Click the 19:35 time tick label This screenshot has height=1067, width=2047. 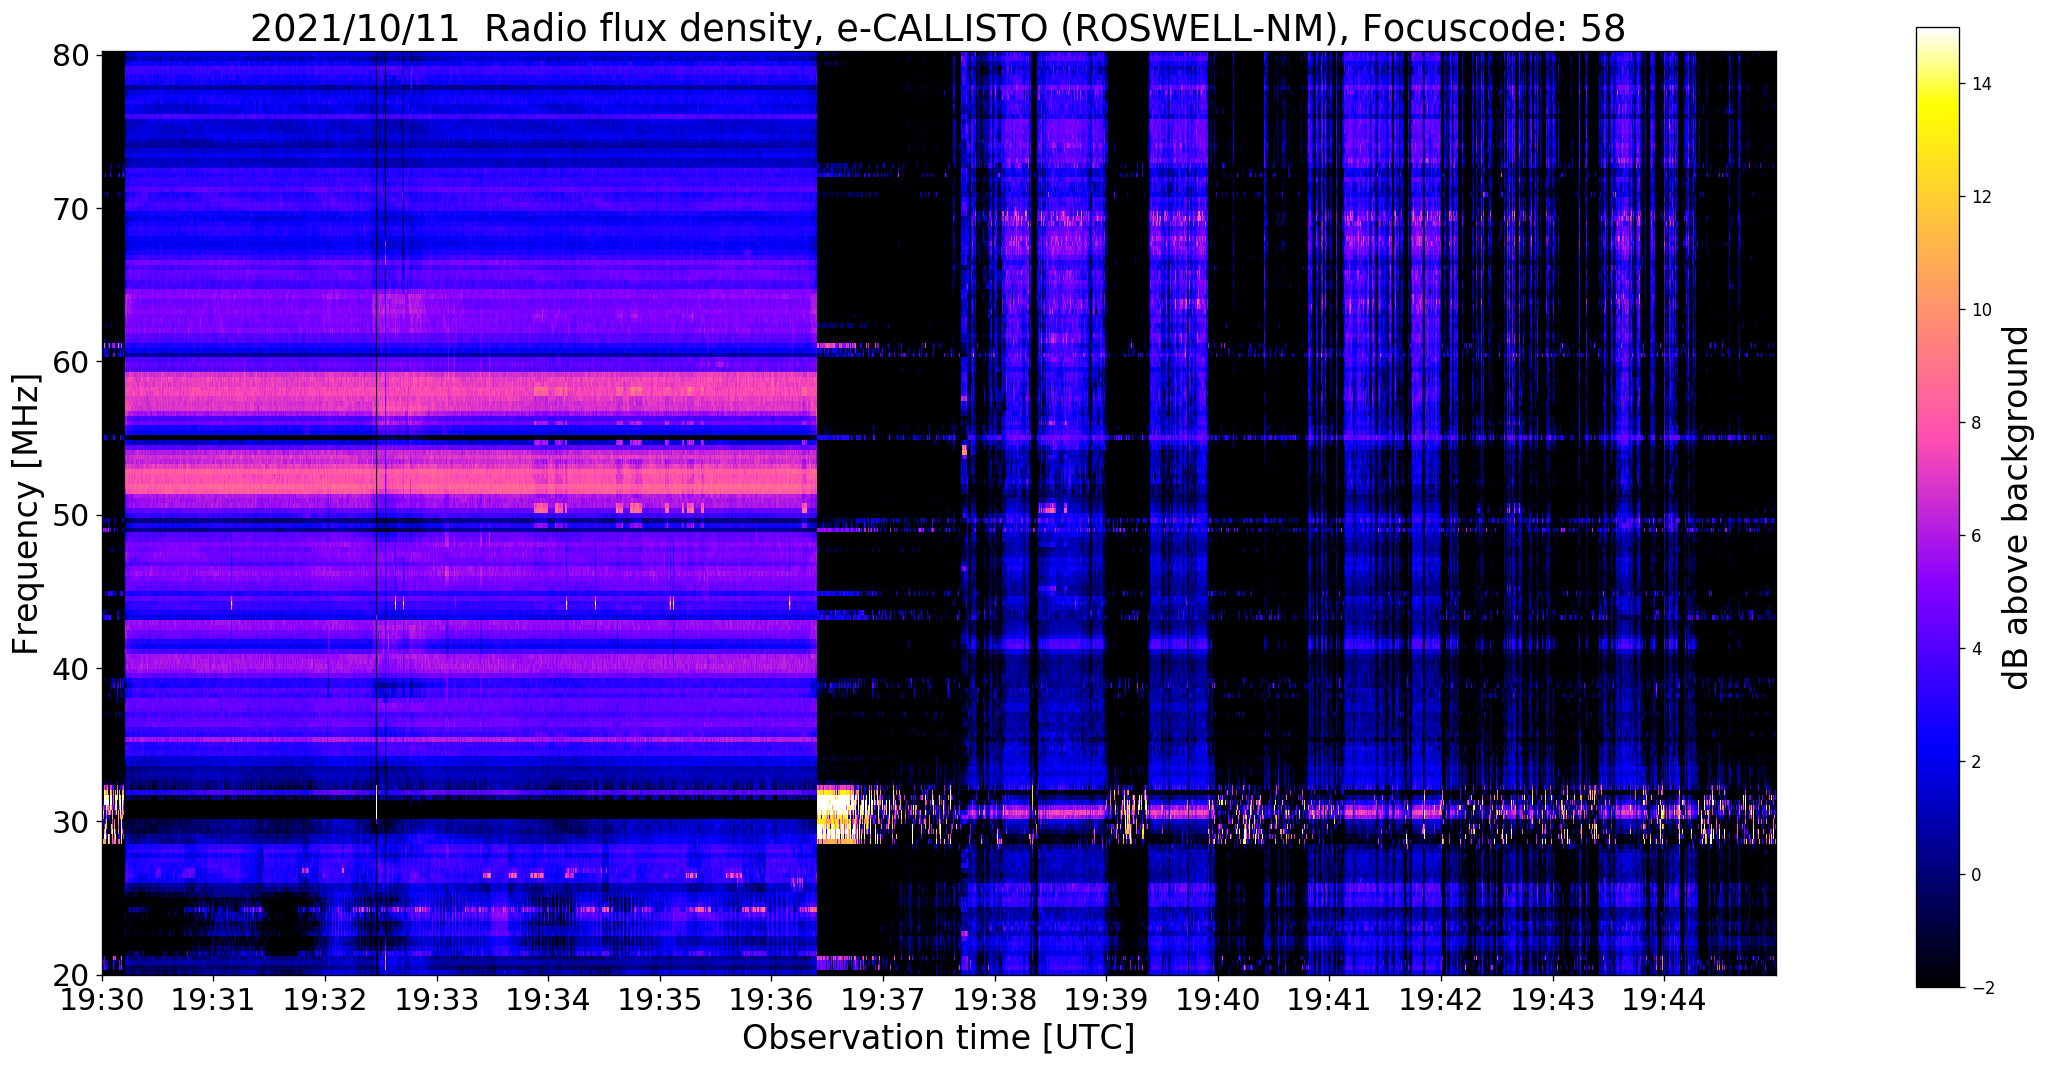coord(660,999)
